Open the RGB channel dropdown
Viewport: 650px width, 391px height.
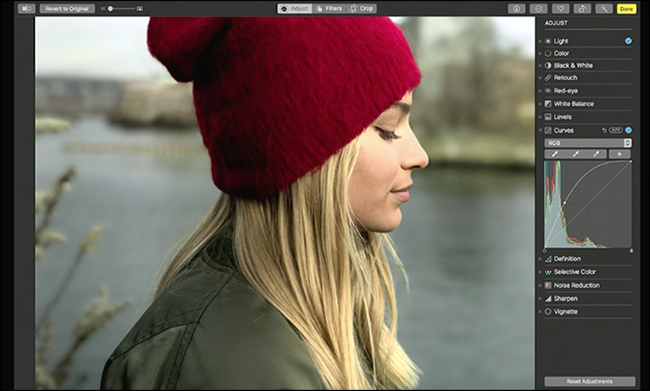588,143
